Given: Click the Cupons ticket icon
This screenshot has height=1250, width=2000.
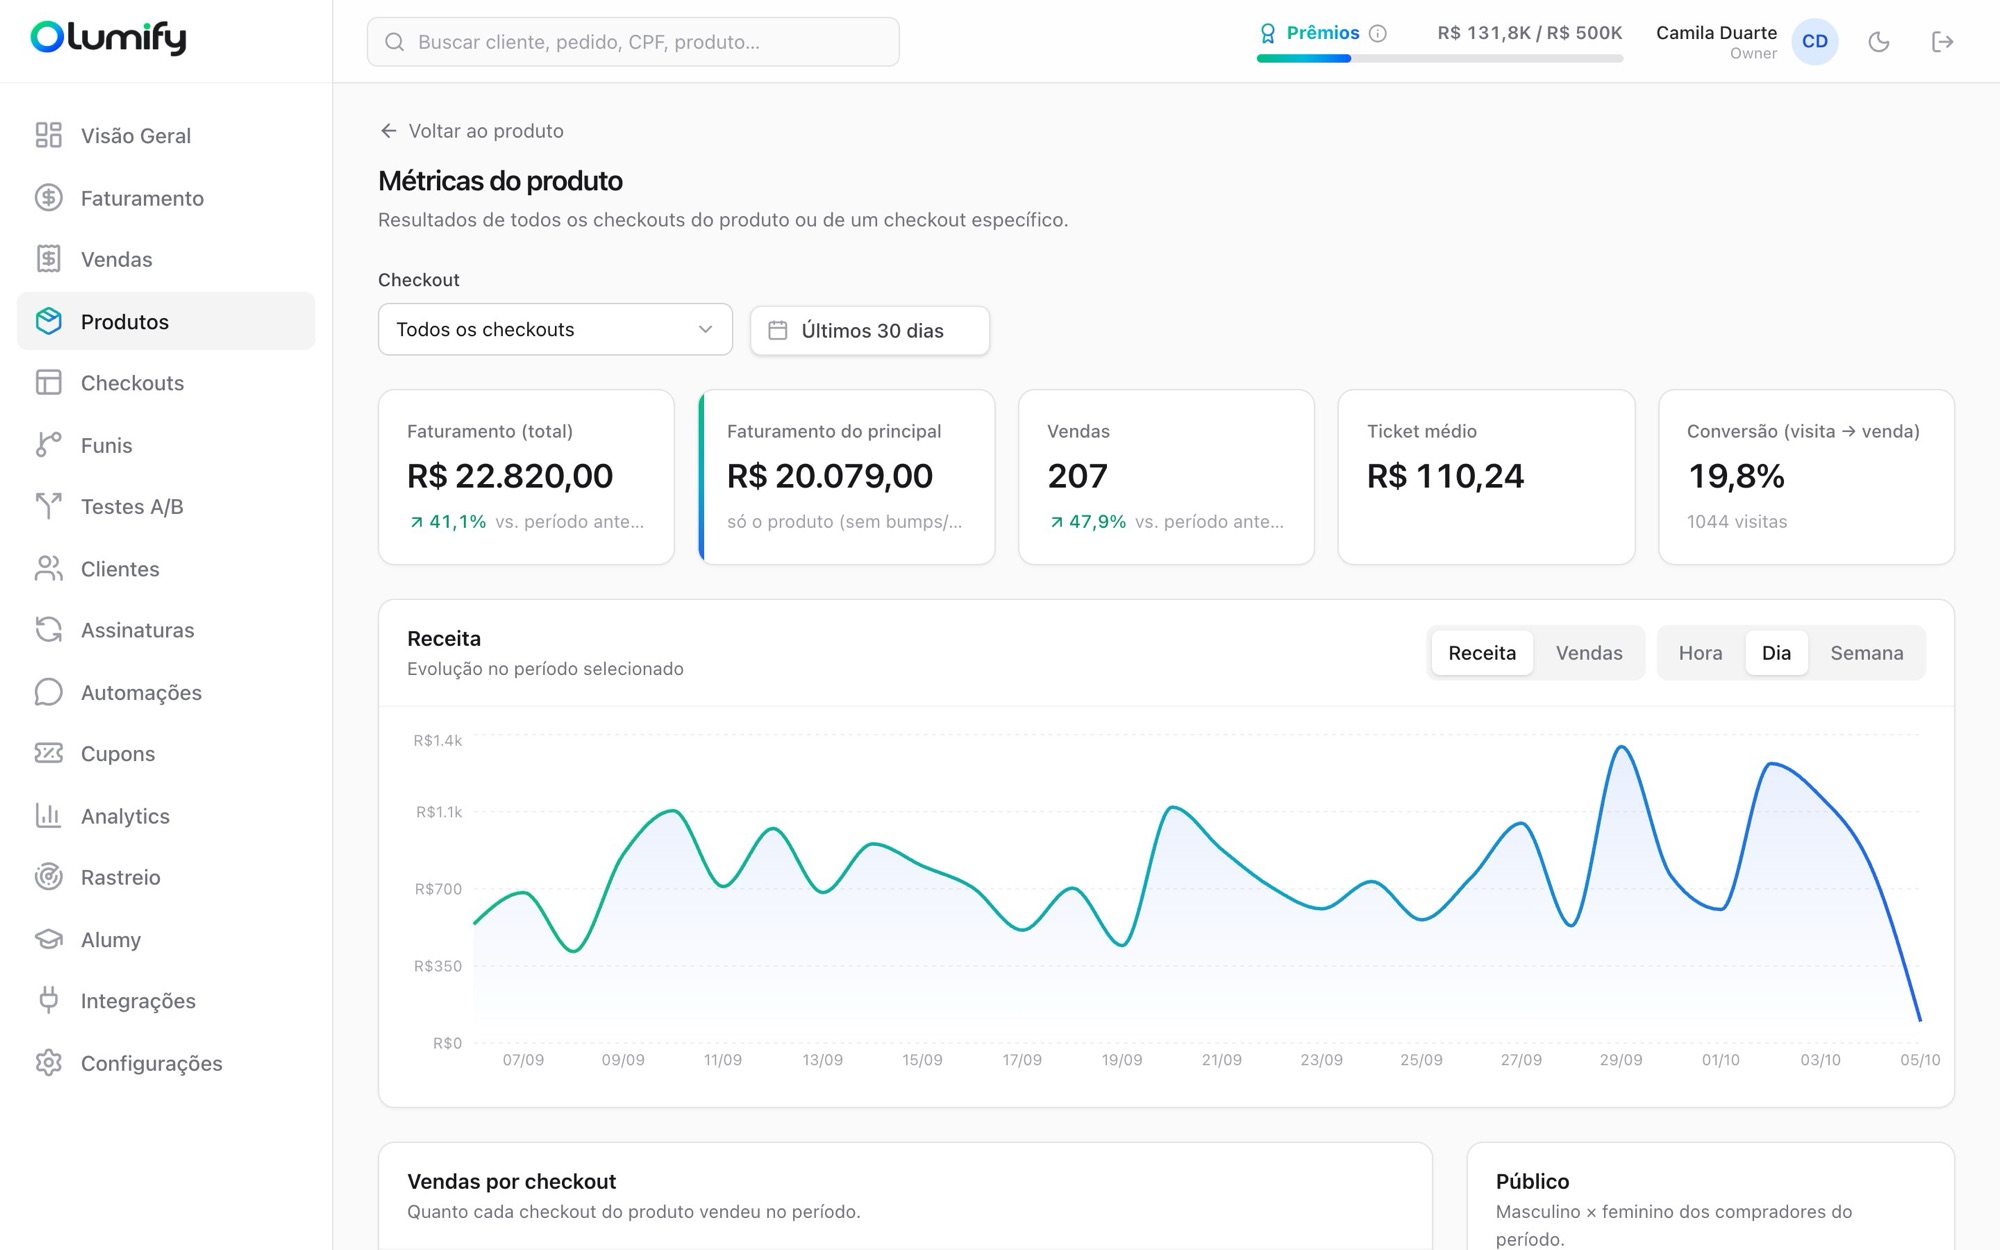Looking at the screenshot, I should [x=48, y=753].
